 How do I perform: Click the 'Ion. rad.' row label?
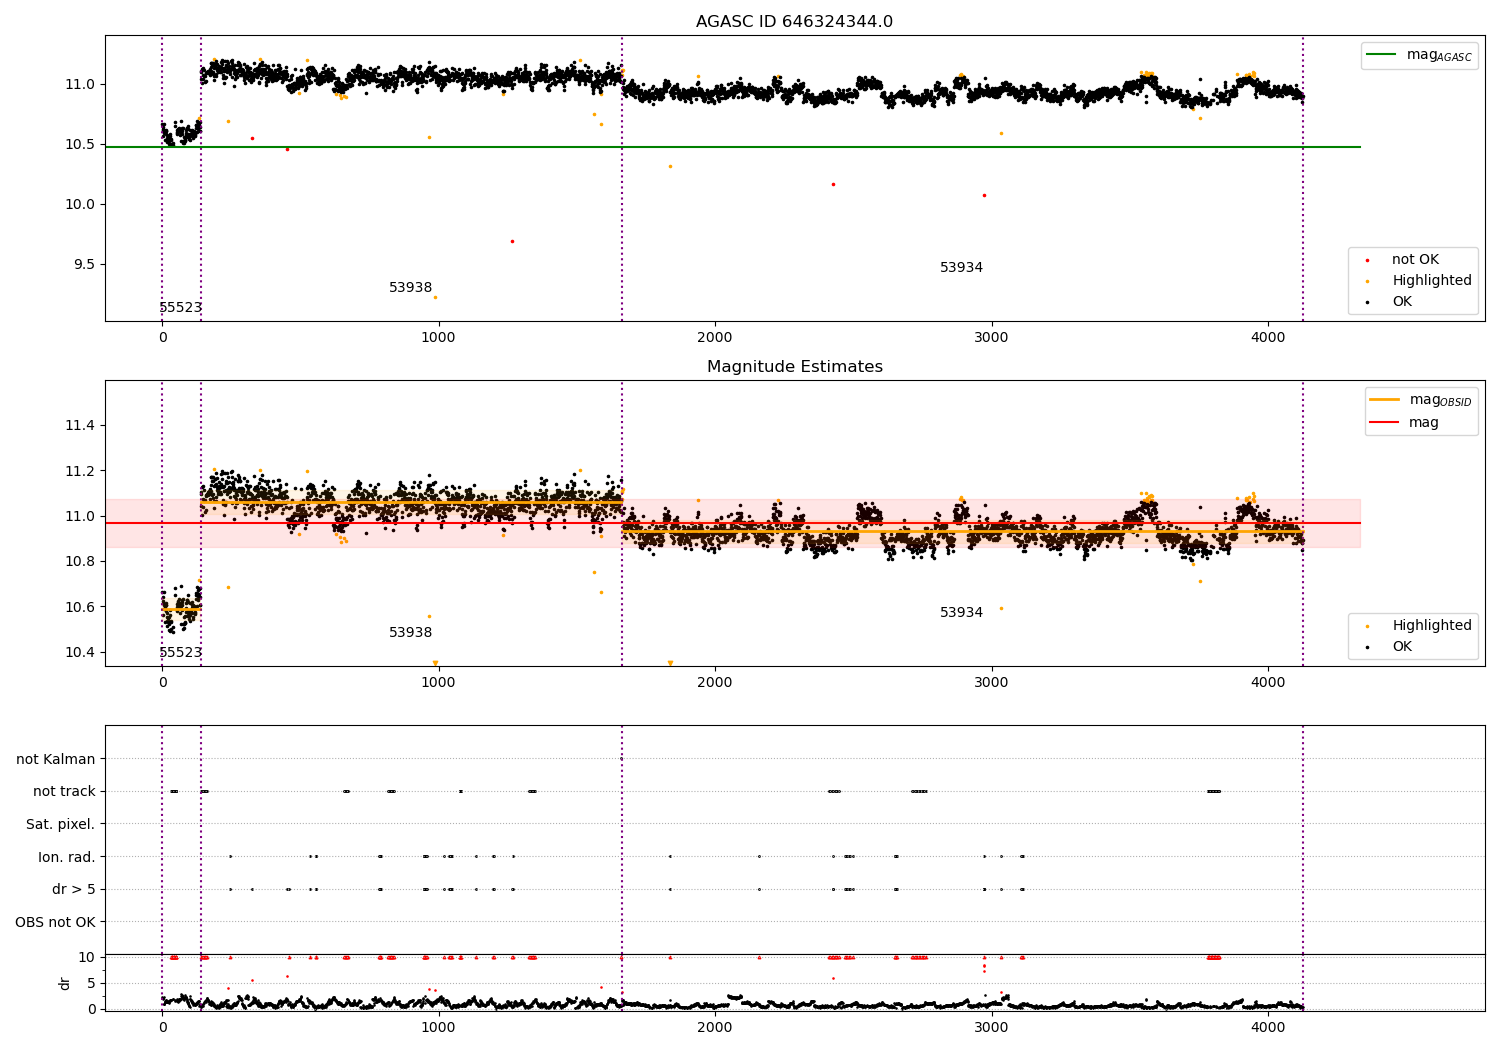(67, 857)
